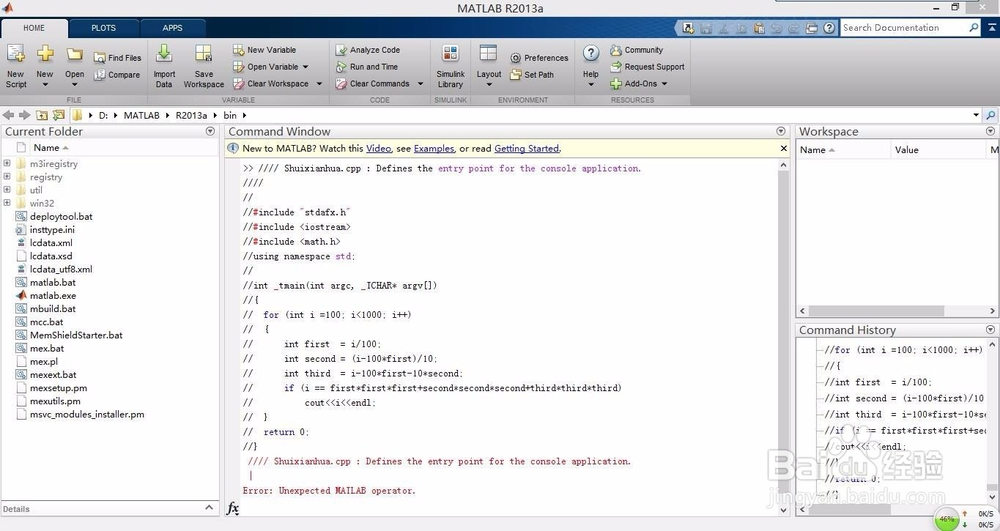Open Command History actions menu
Screen dimensions: 1000x531
click(x=990, y=330)
